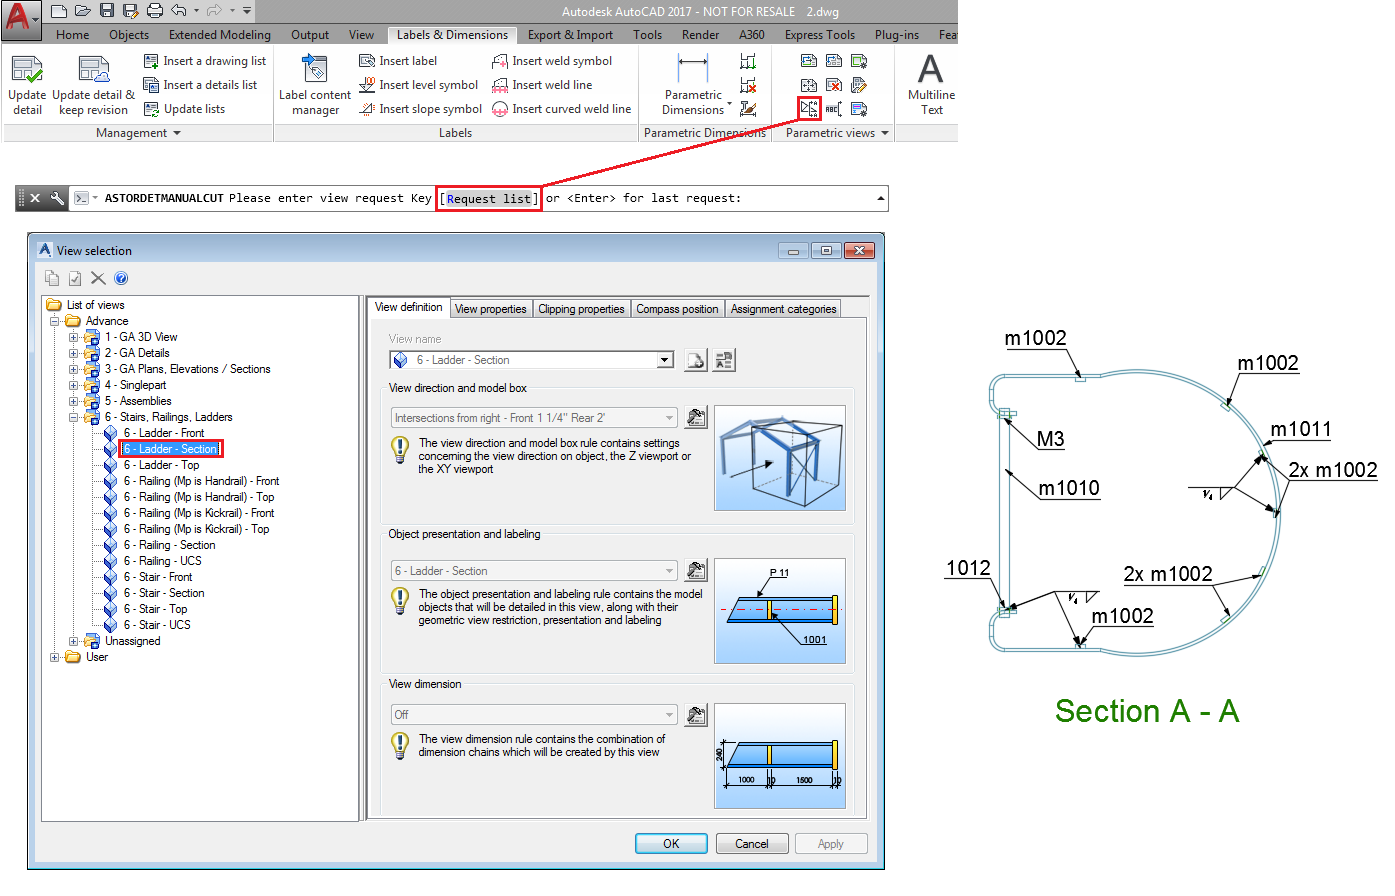The image size is (1395, 896).
Task: Open the View dimension Off dropdown
Action: click(x=669, y=714)
